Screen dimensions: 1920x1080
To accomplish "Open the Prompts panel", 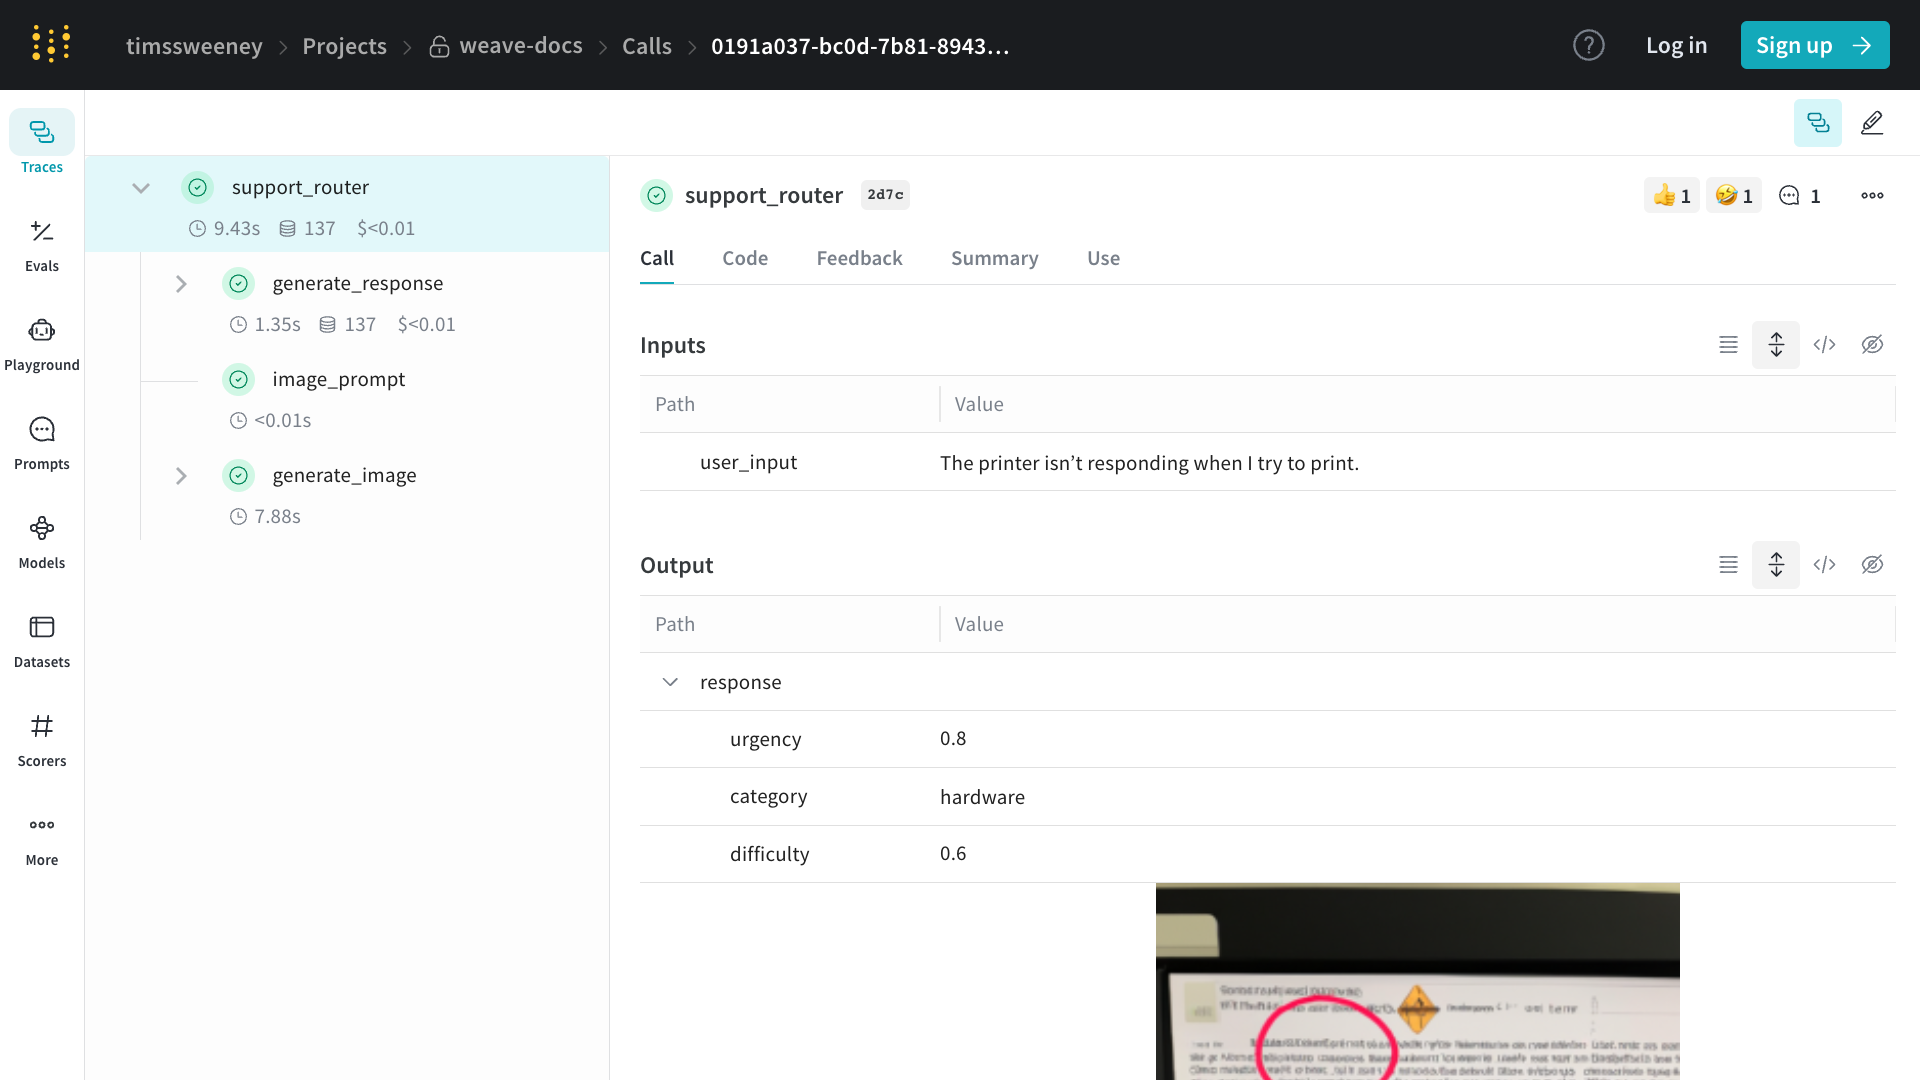I will [41, 443].
